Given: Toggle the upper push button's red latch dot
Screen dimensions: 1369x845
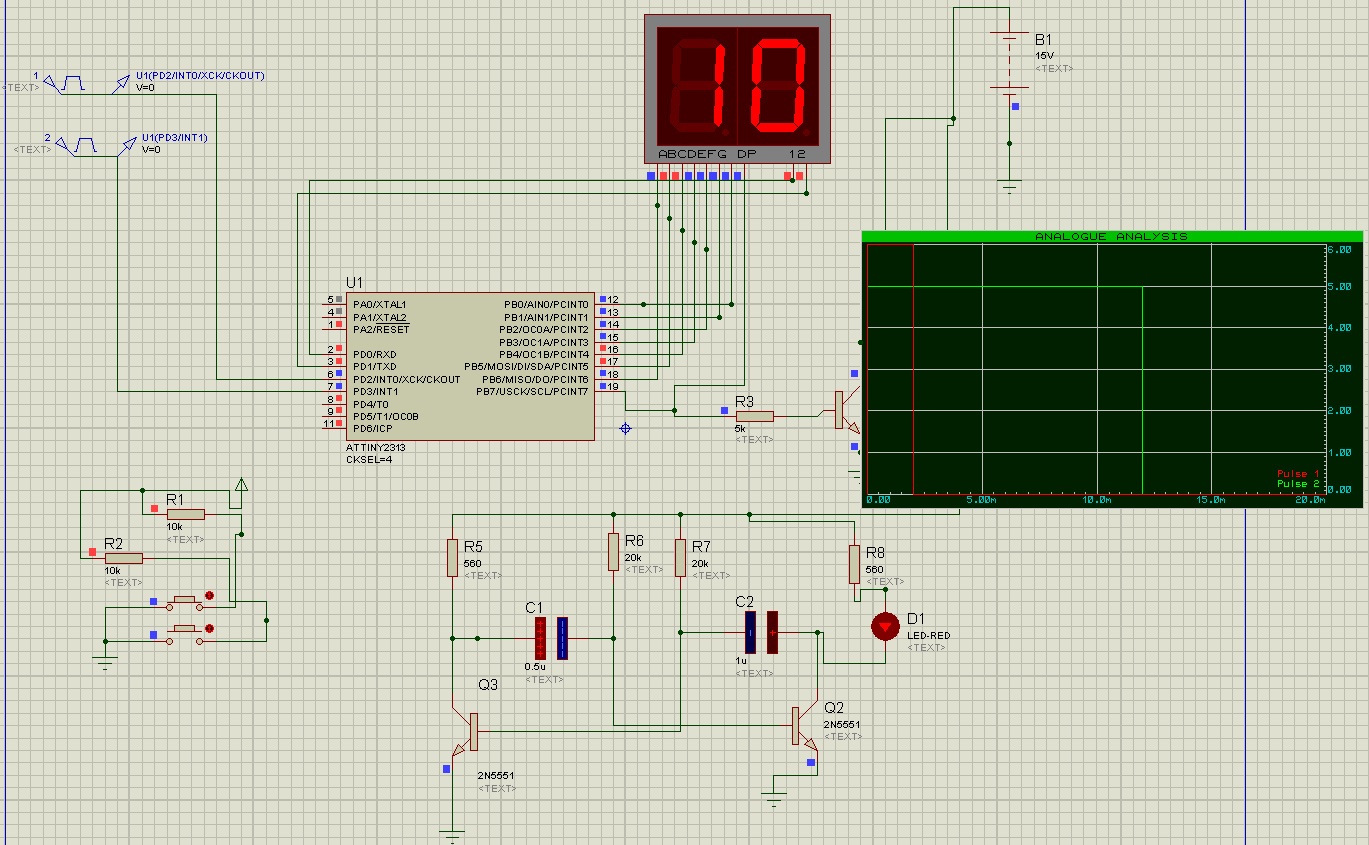Looking at the screenshot, I should pyautogui.click(x=209, y=596).
